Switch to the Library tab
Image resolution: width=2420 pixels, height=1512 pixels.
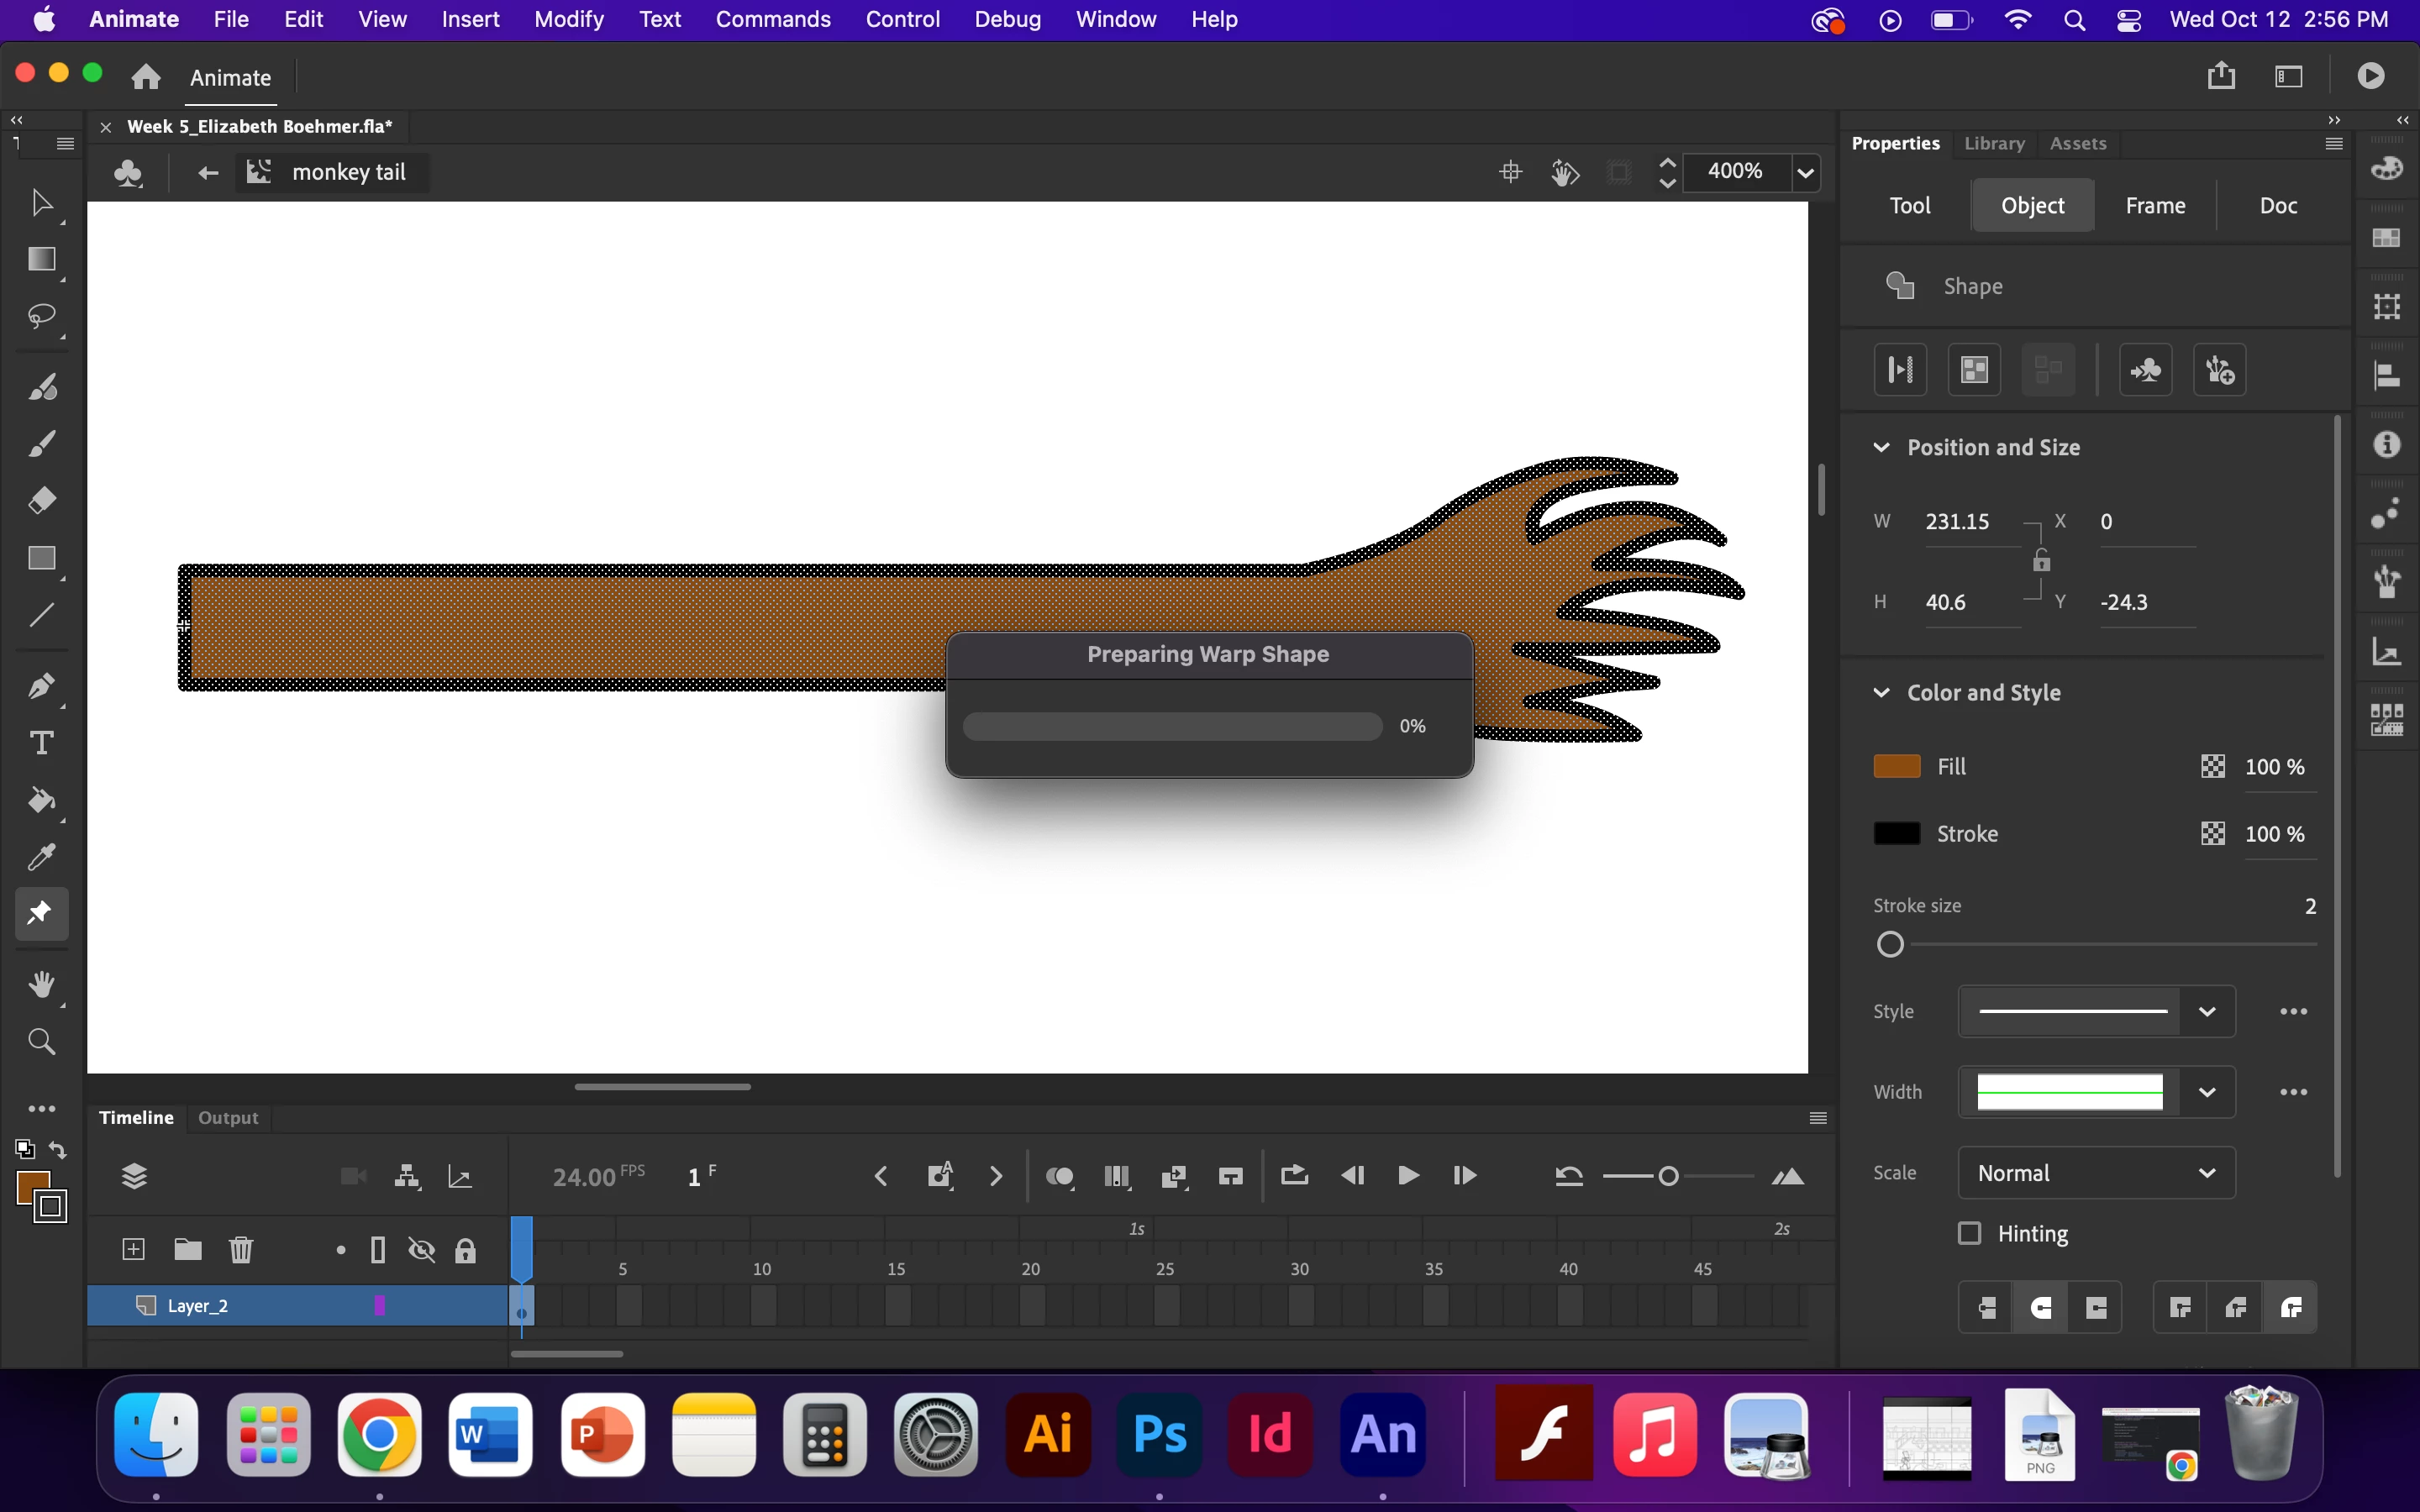pyautogui.click(x=1993, y=143)
